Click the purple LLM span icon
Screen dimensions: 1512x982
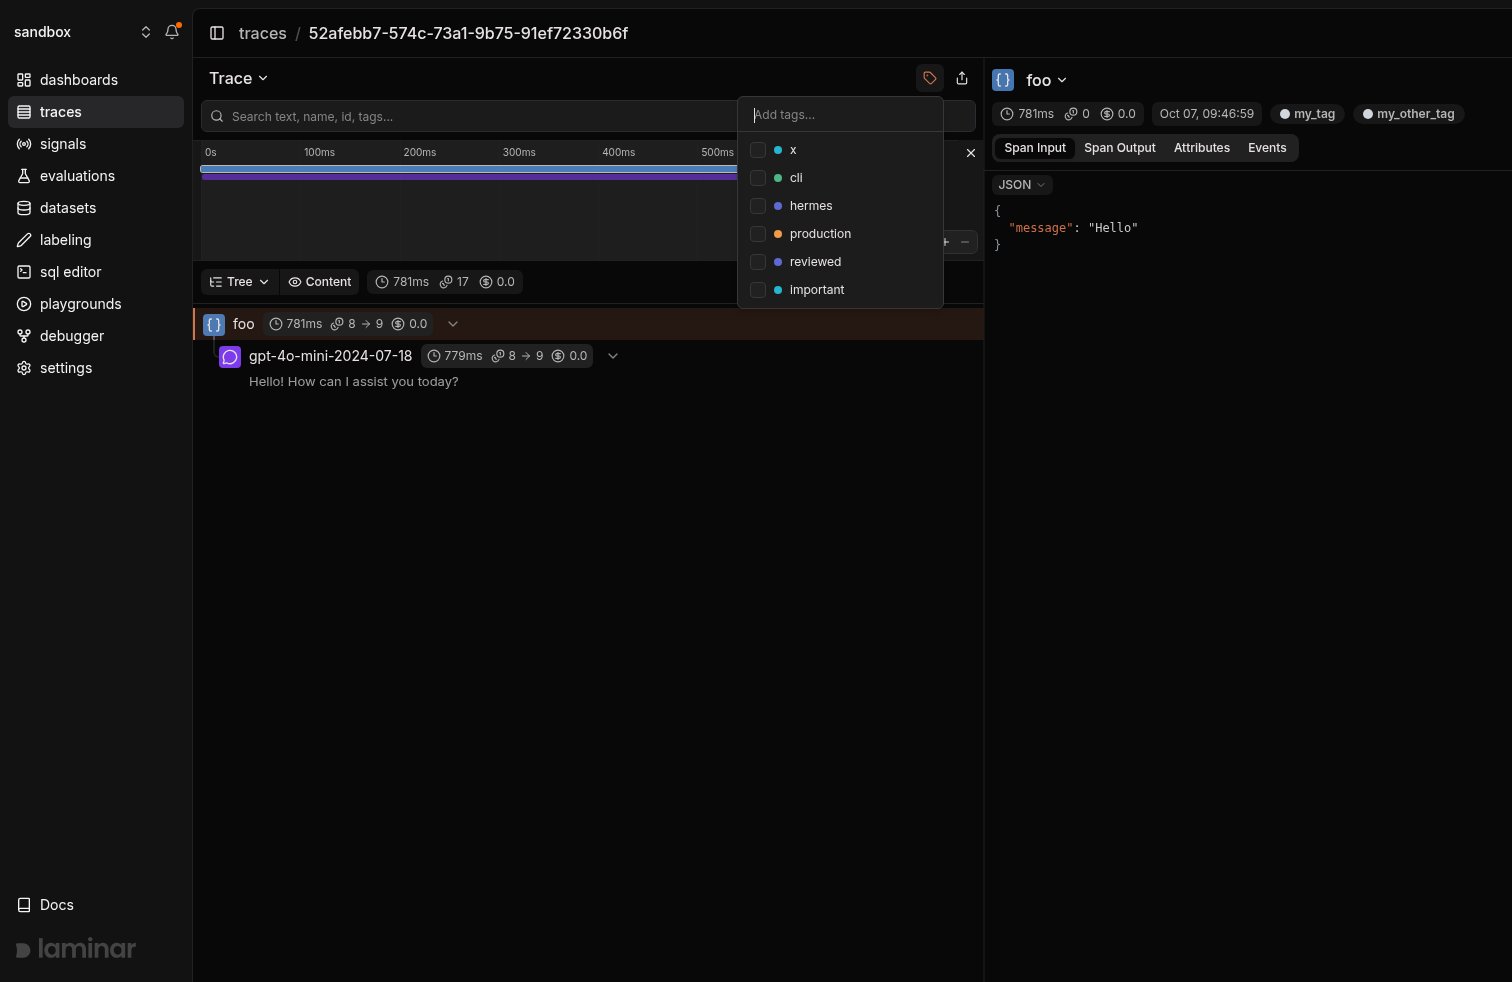click(230, 356)
